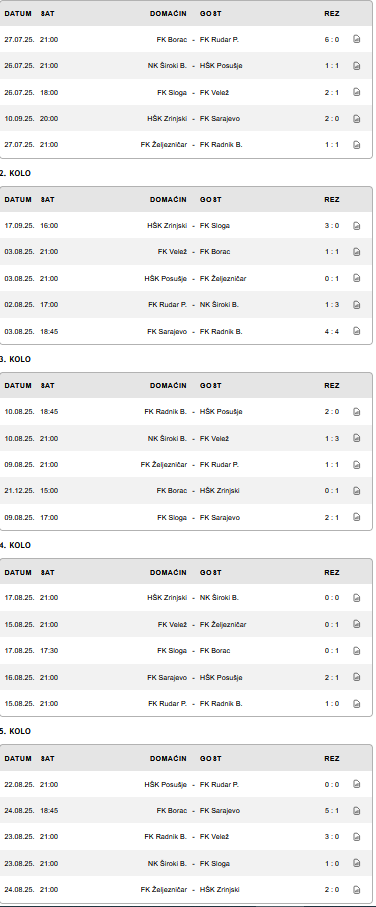Viewport: 376px width, 907px height.
Task: Click the REZ column header in 4. KOLO table
Action: click(332, 573)
